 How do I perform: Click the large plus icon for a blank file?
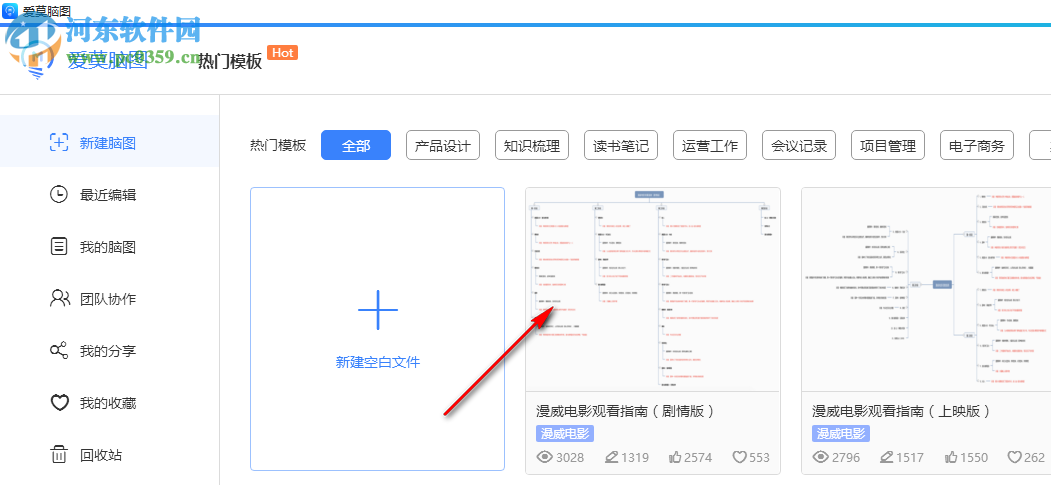click(377, 310)
